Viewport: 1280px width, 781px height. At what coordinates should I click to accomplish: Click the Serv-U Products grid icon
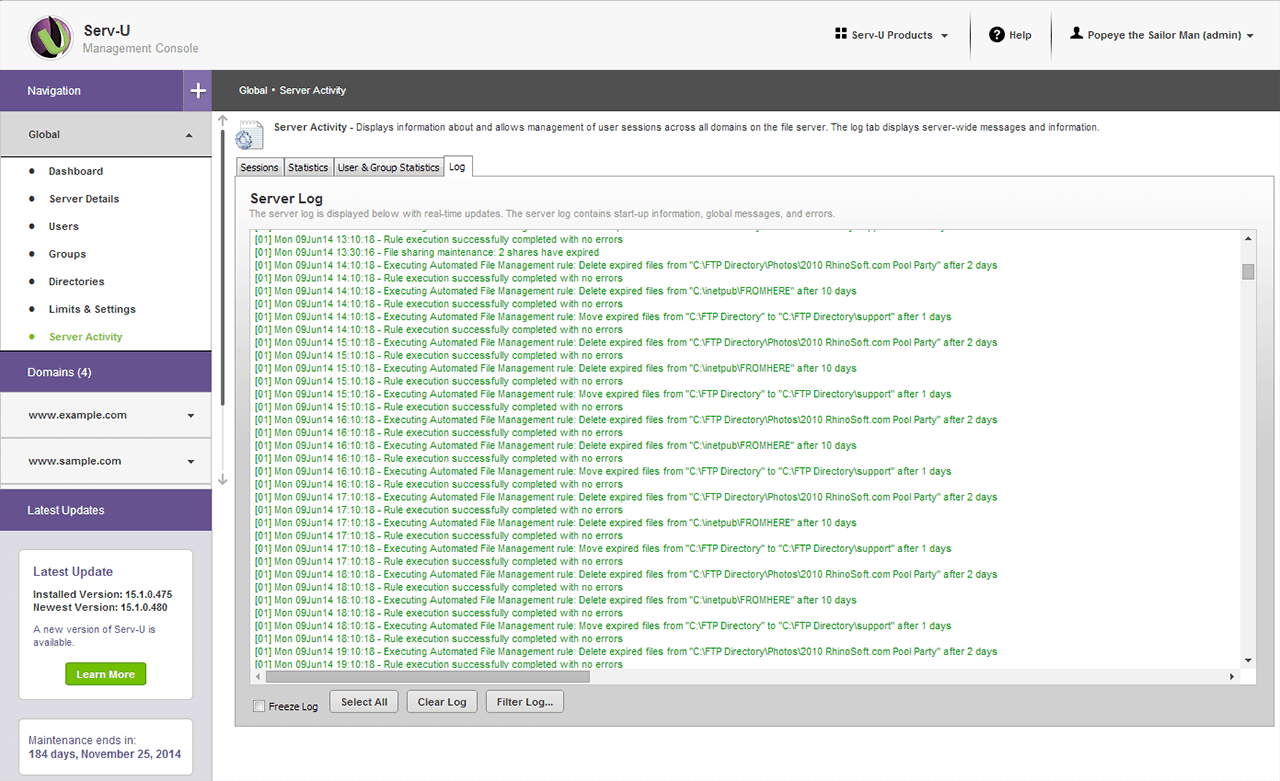click(840, 34)
